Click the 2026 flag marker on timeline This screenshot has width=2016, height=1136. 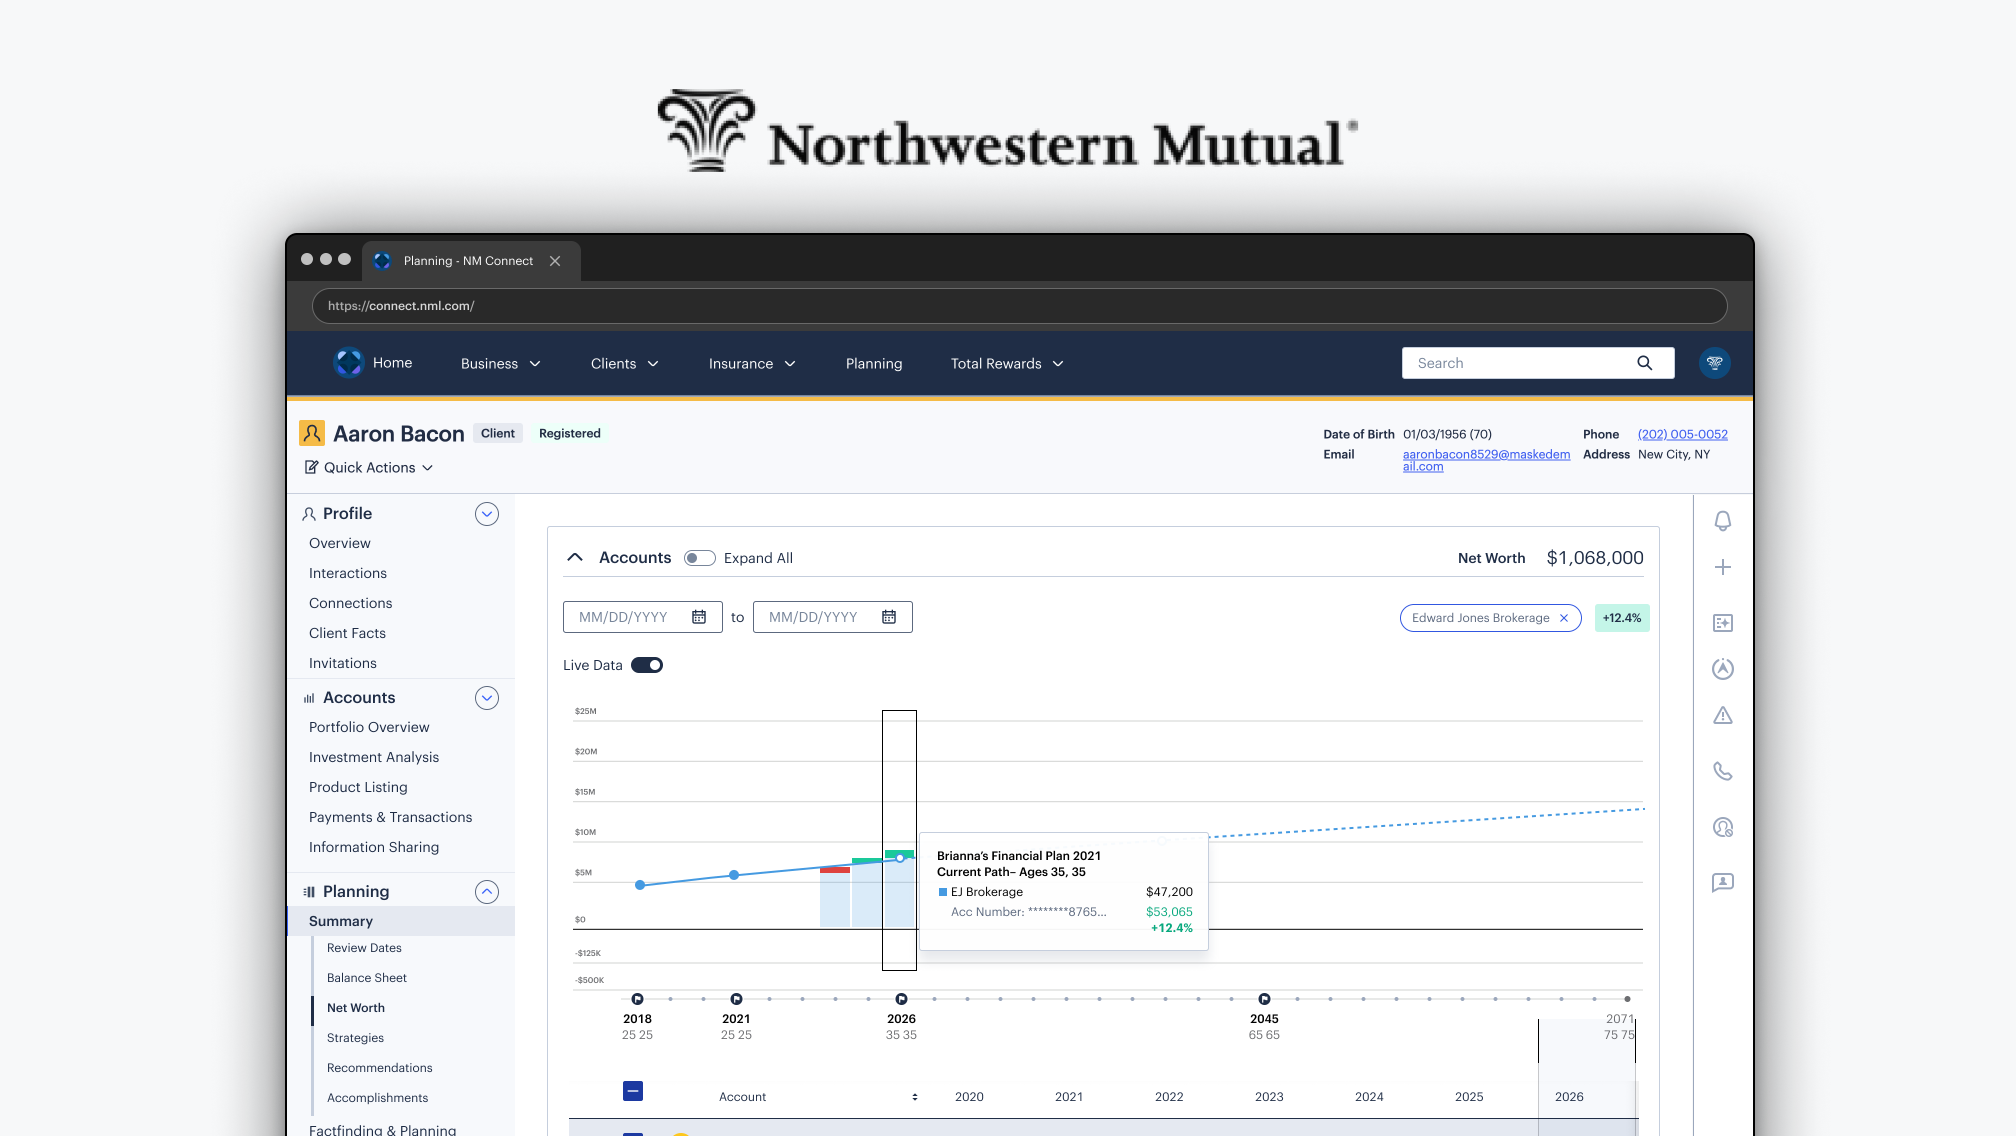(902, 999)
